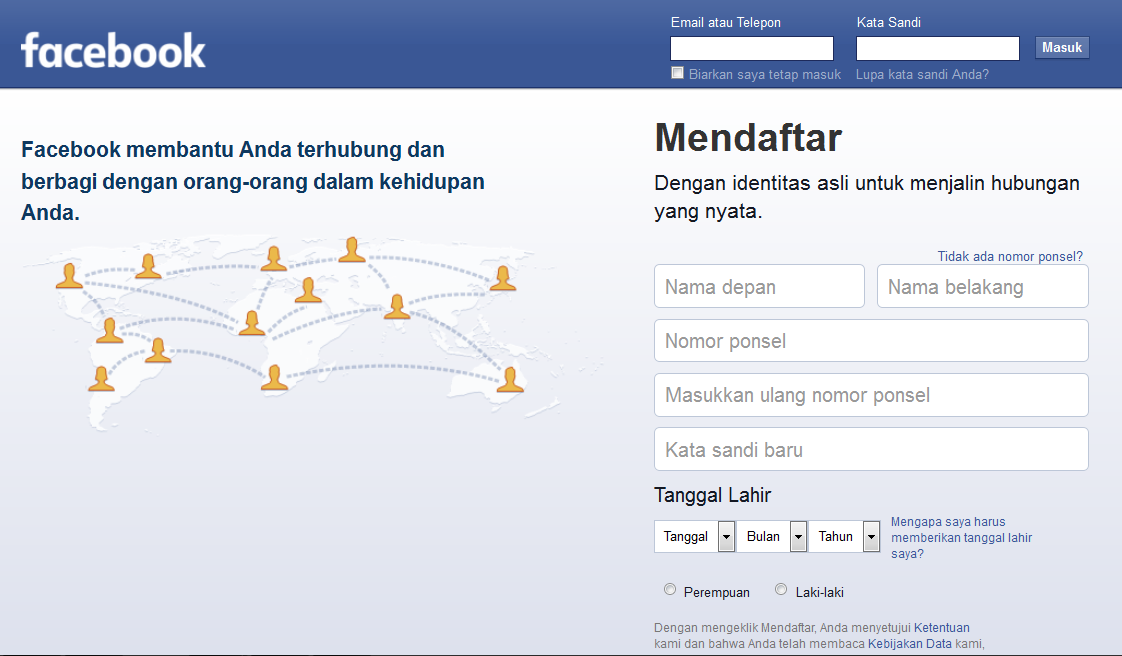The height and width of the screenshot is (656, 1122).
Task: Click the Nama belakang field
Action: pyautogui.click(x=982, y=286)
